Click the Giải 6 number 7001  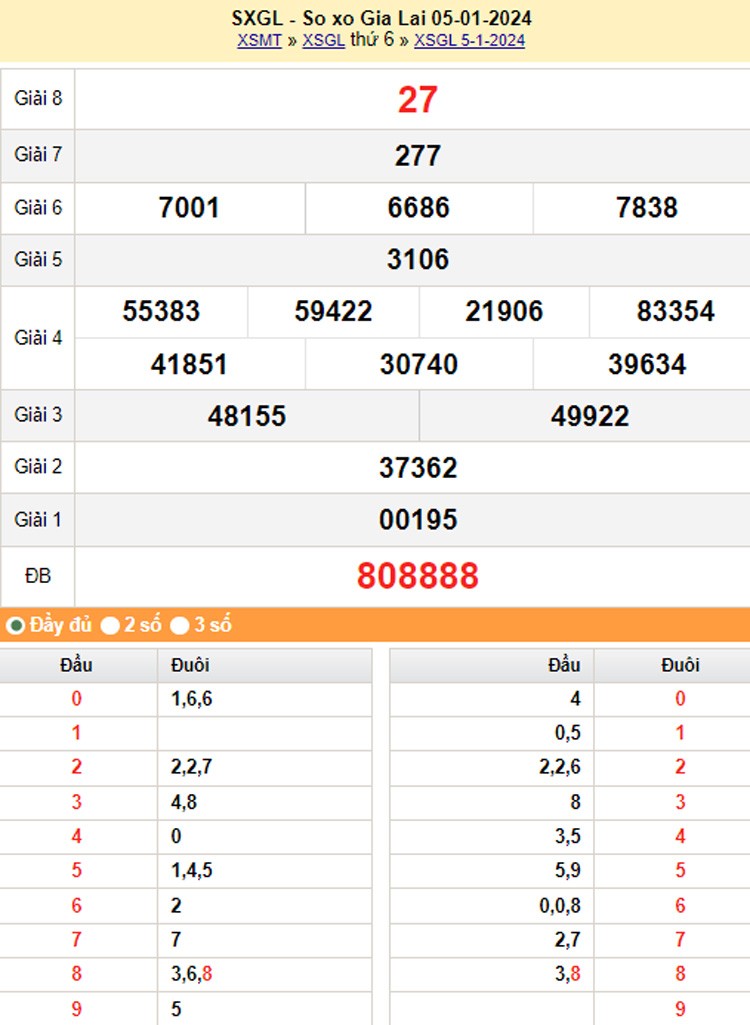click(x=189, y=208)
